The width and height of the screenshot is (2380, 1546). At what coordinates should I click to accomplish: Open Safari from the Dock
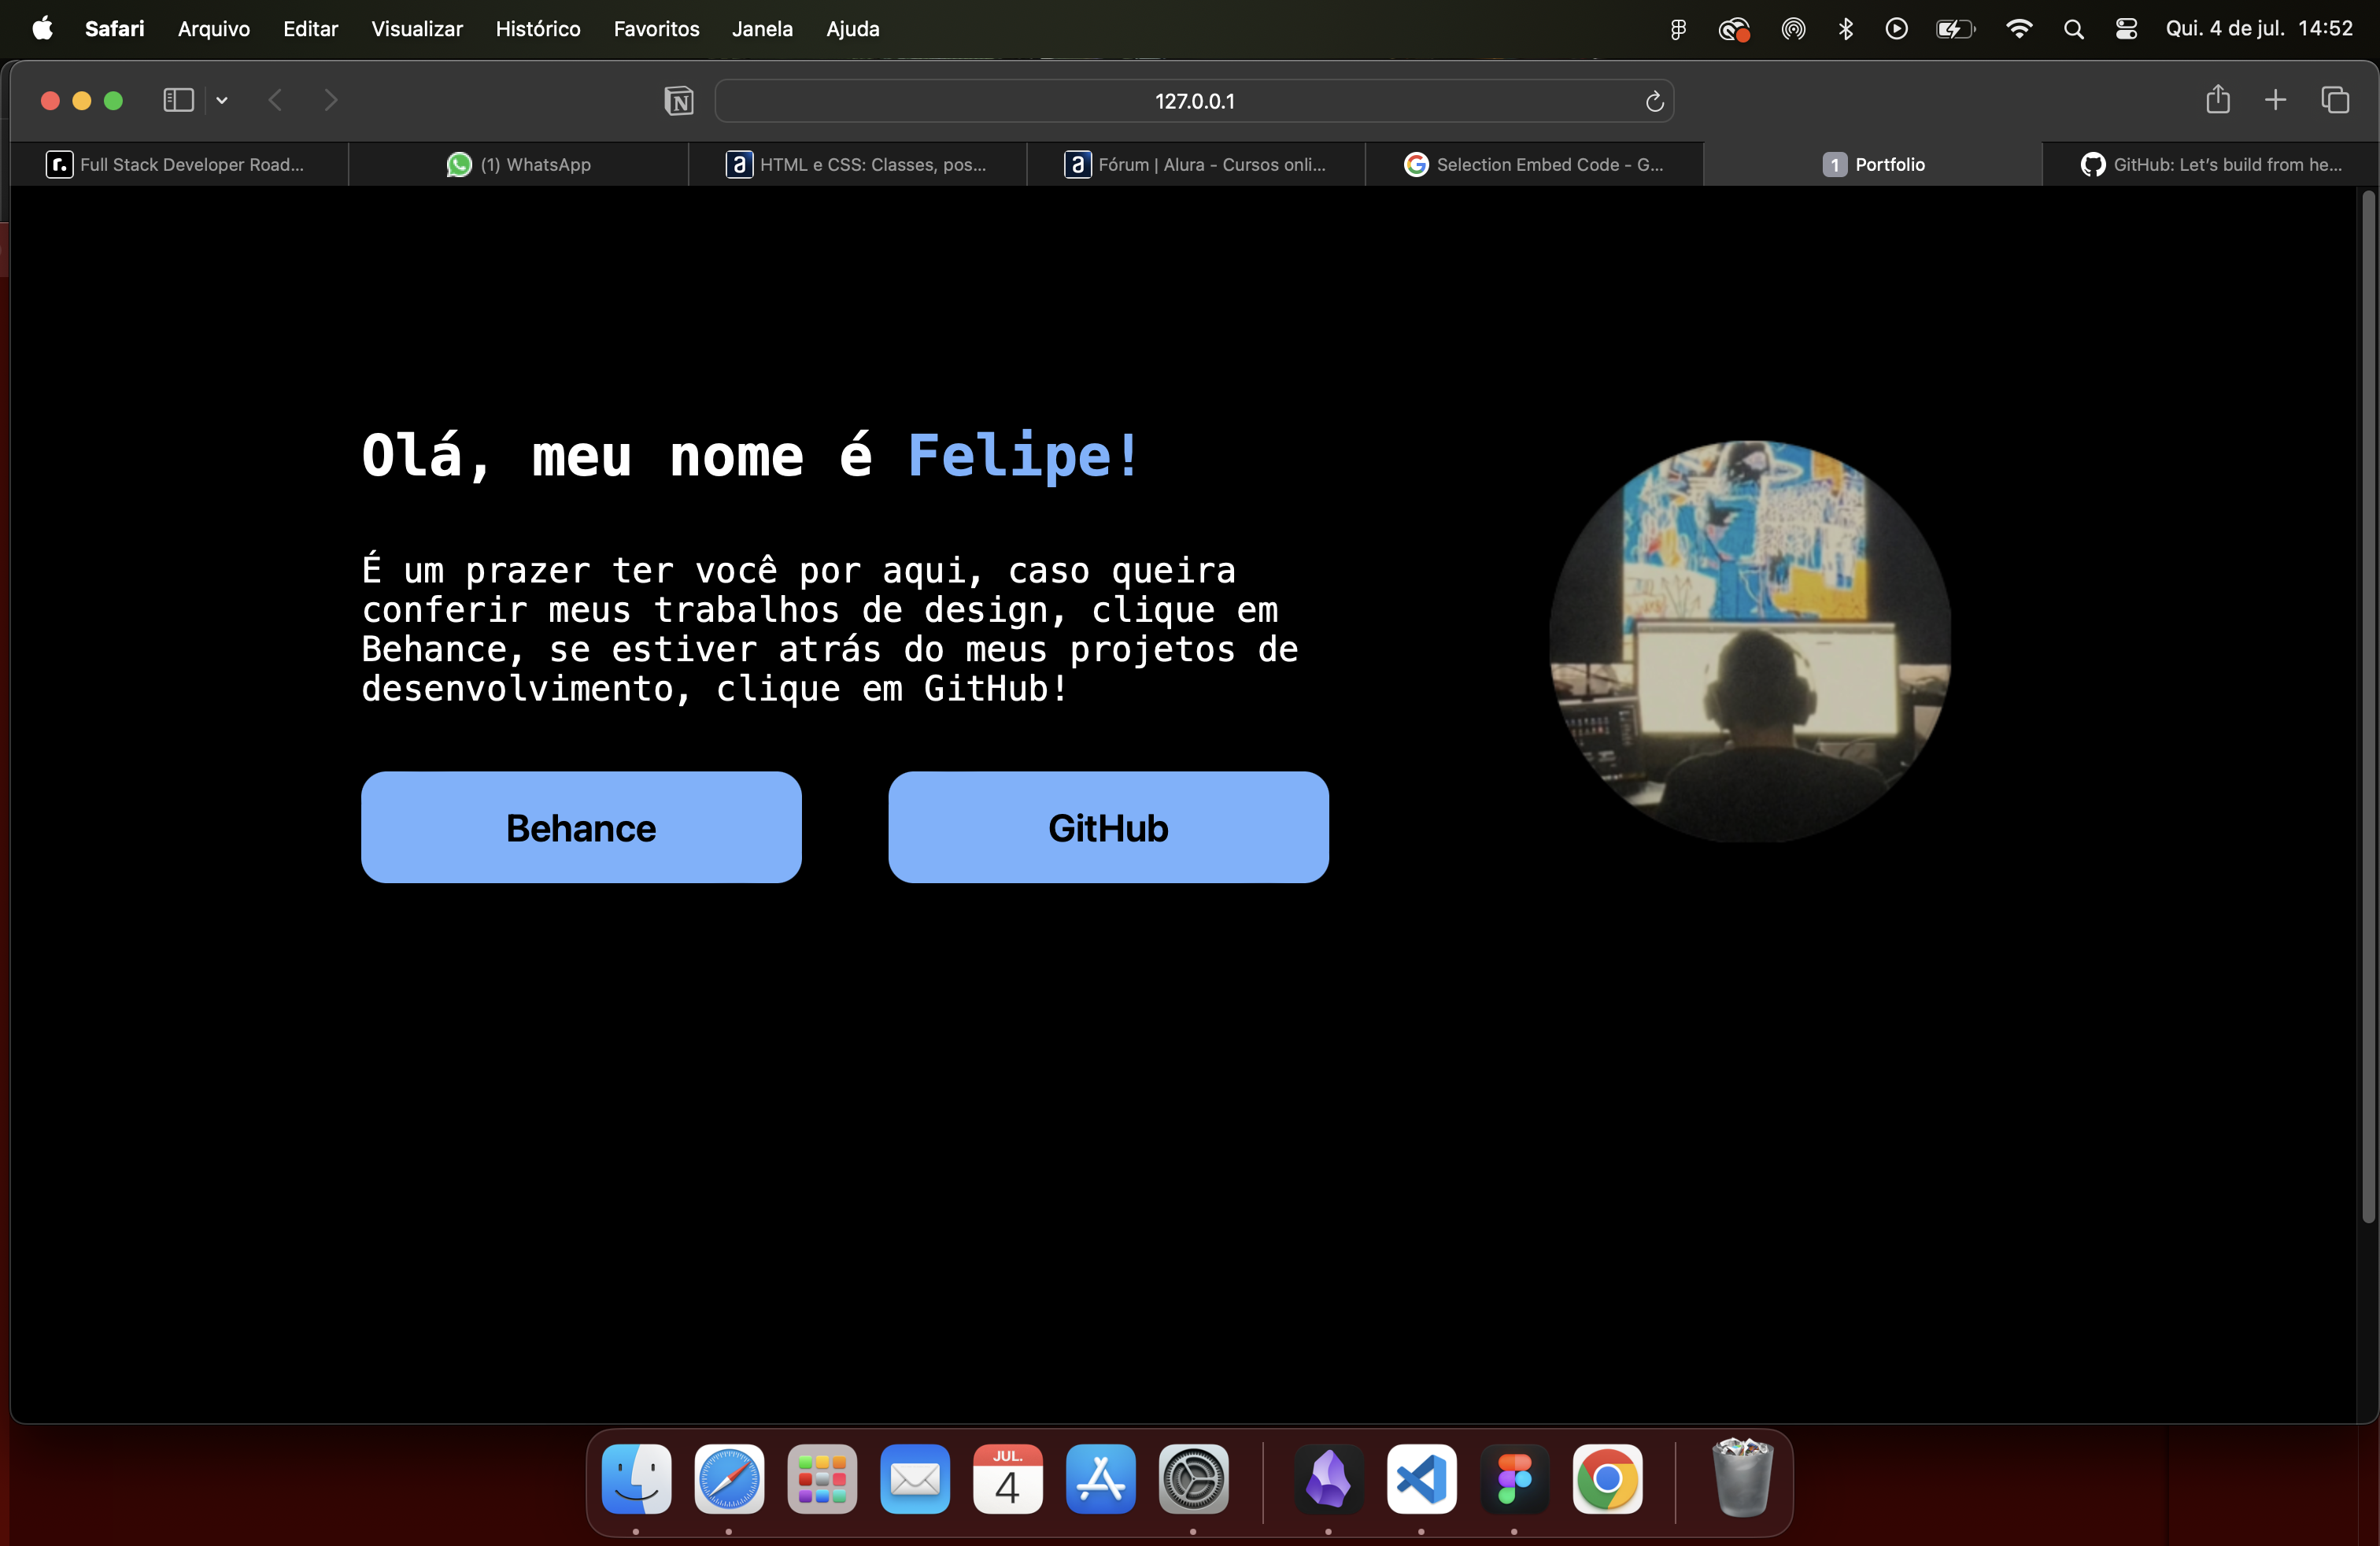(x=729, y=1479)
